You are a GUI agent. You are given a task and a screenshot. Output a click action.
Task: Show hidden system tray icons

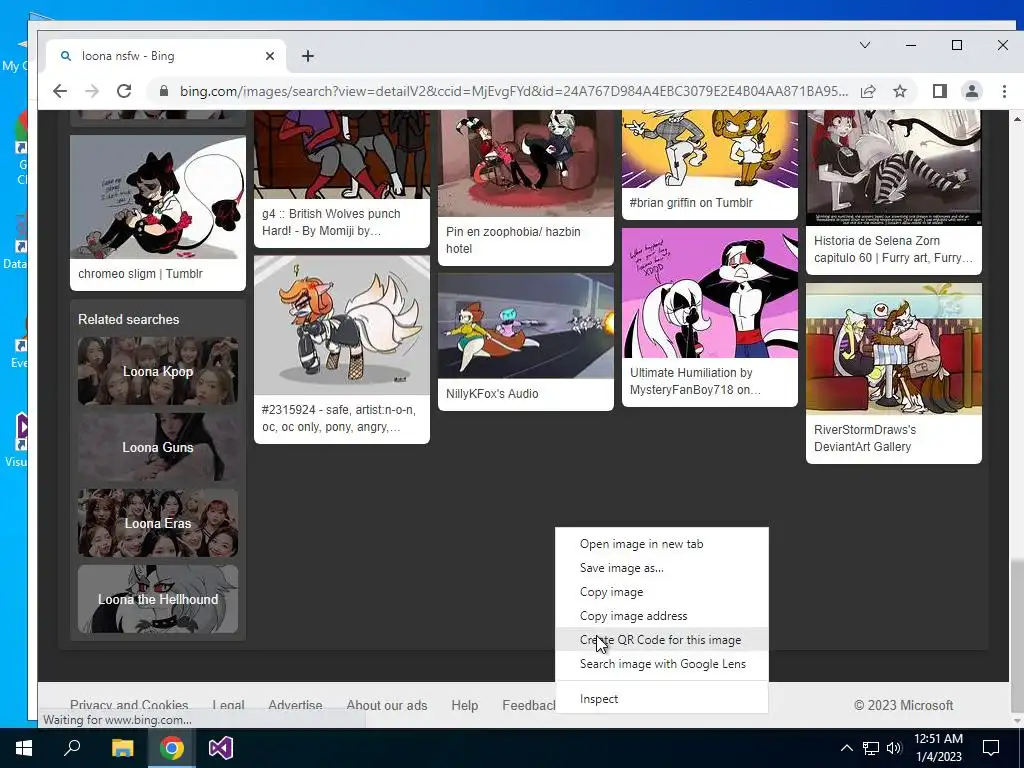point(846,748)
